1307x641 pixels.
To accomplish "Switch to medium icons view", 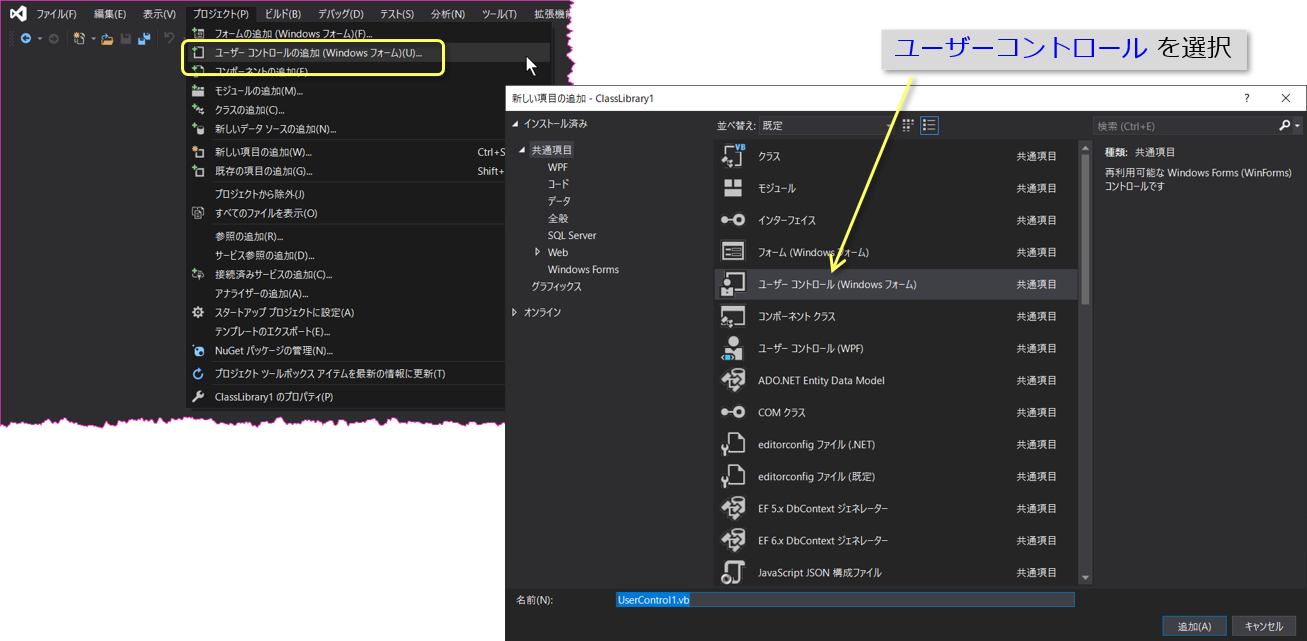I will point(908,125).
